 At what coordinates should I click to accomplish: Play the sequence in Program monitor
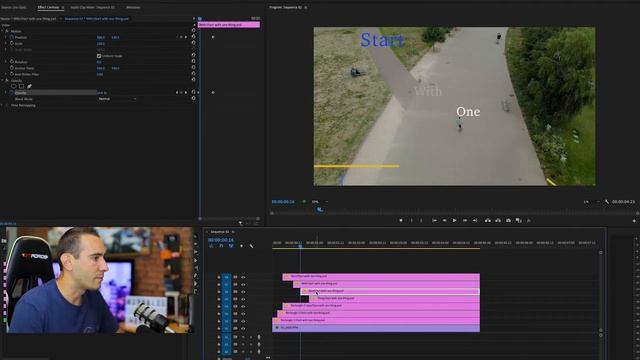(454, 220)
